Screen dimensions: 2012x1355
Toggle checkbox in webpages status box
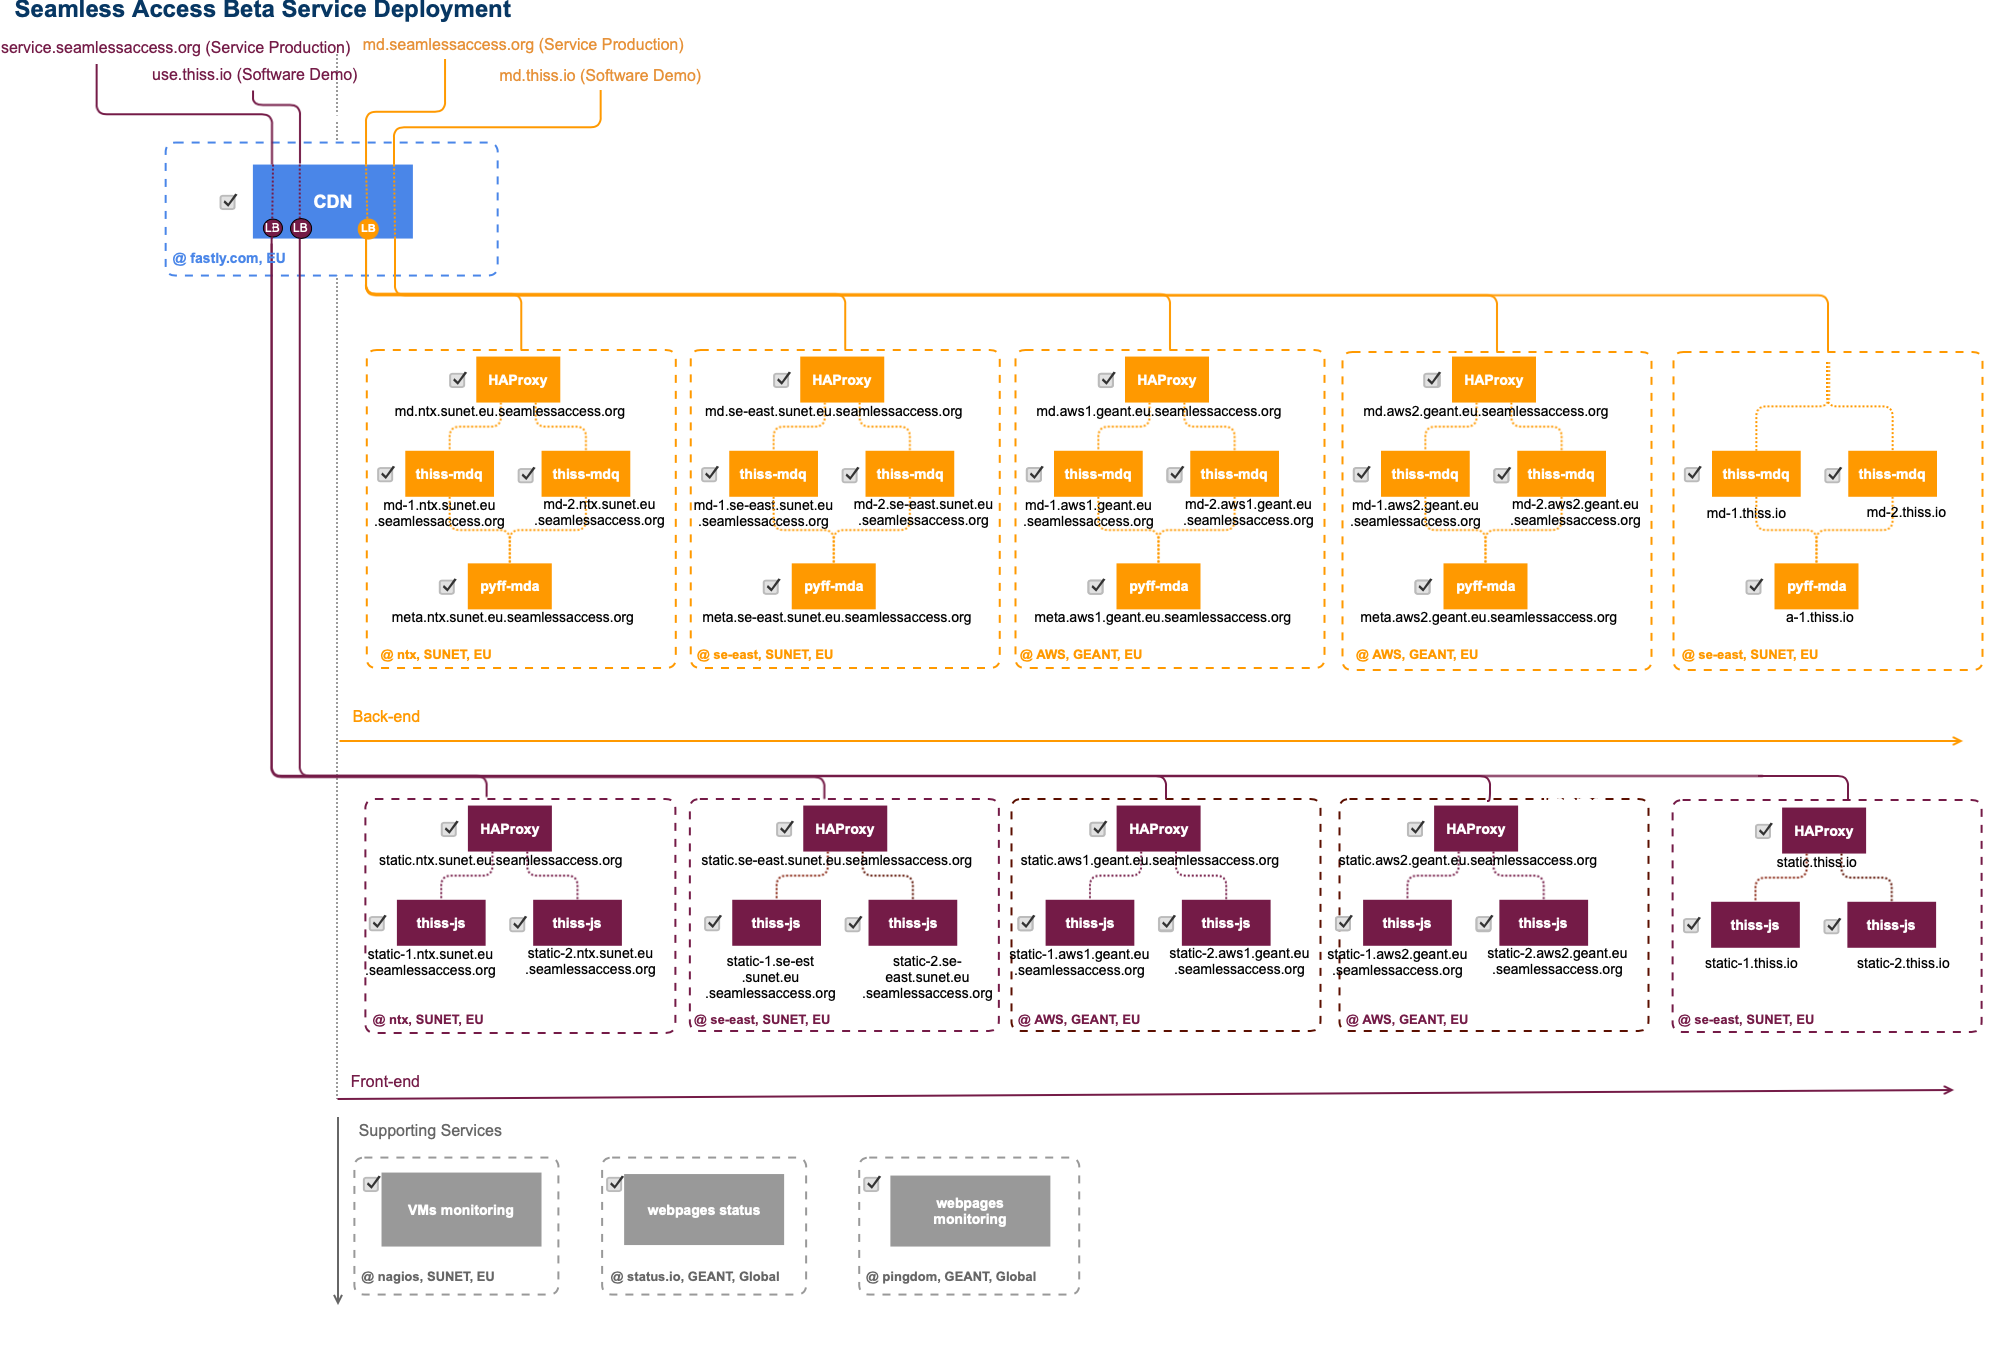click(x=615, y=1183)
